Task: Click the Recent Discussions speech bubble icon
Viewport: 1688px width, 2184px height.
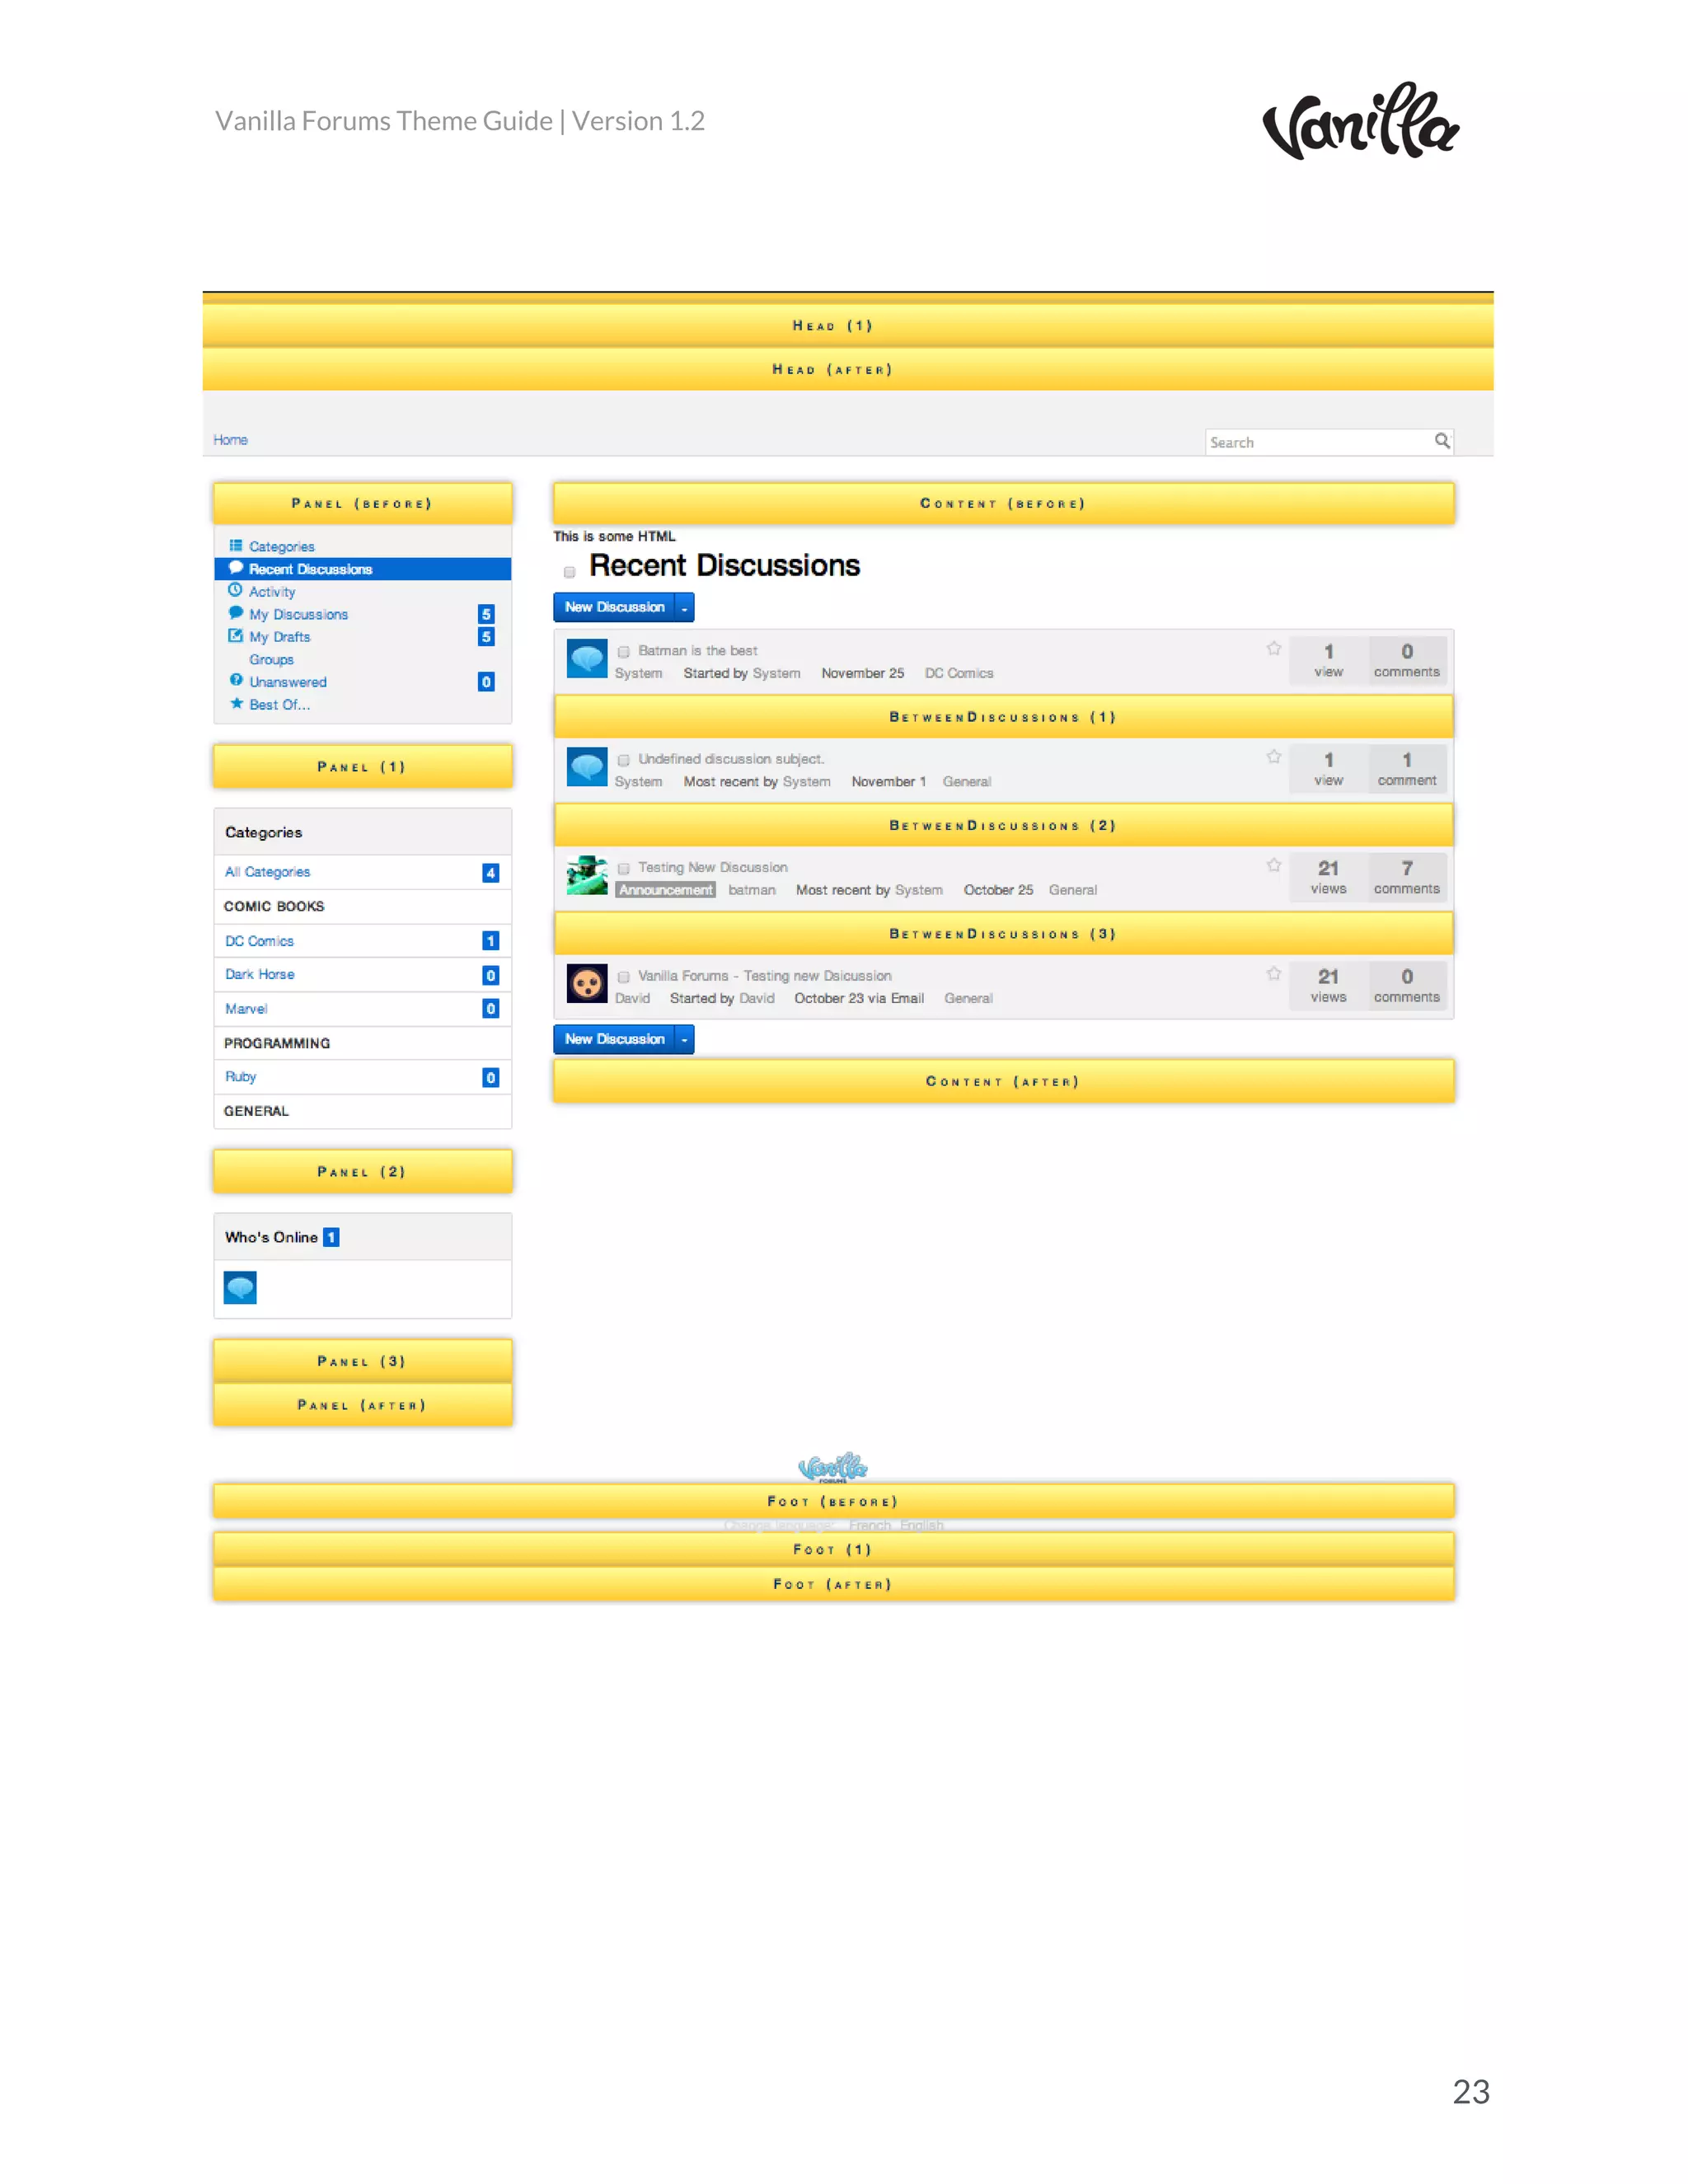Action: 236,567
